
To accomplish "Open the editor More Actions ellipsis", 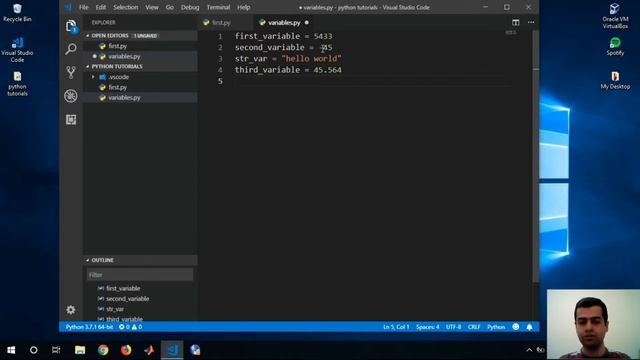I will (x=531, y=22).
